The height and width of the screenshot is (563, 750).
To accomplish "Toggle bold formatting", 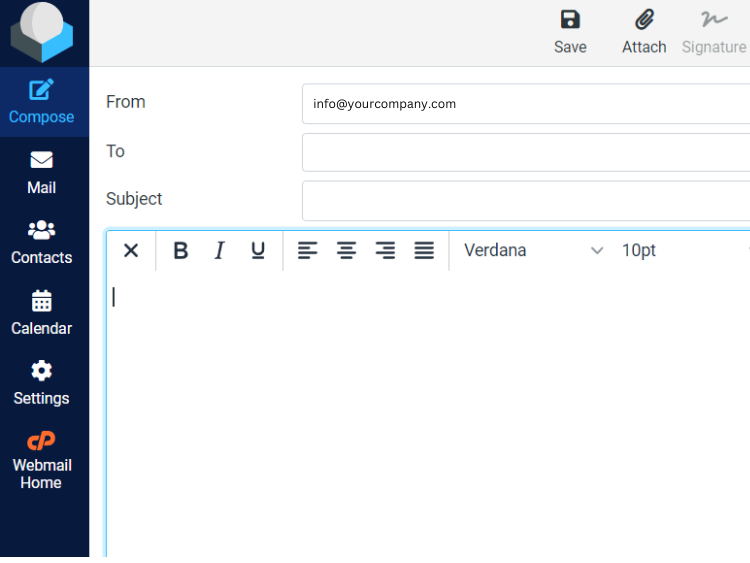I will pos(180,250).
